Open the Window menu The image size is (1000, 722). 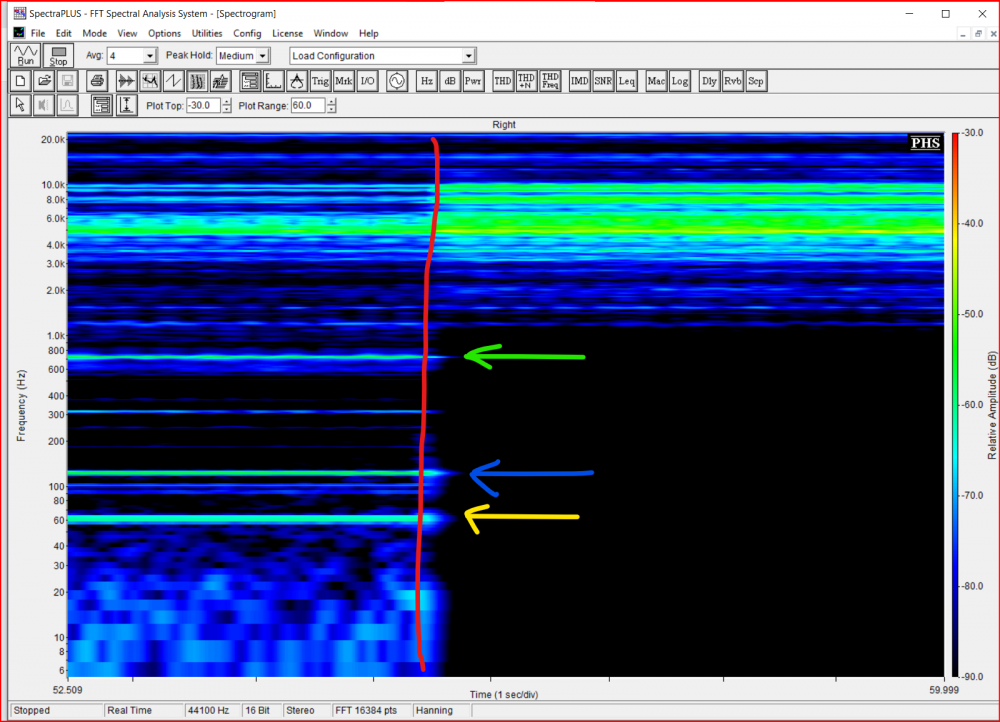coord(330,33)
